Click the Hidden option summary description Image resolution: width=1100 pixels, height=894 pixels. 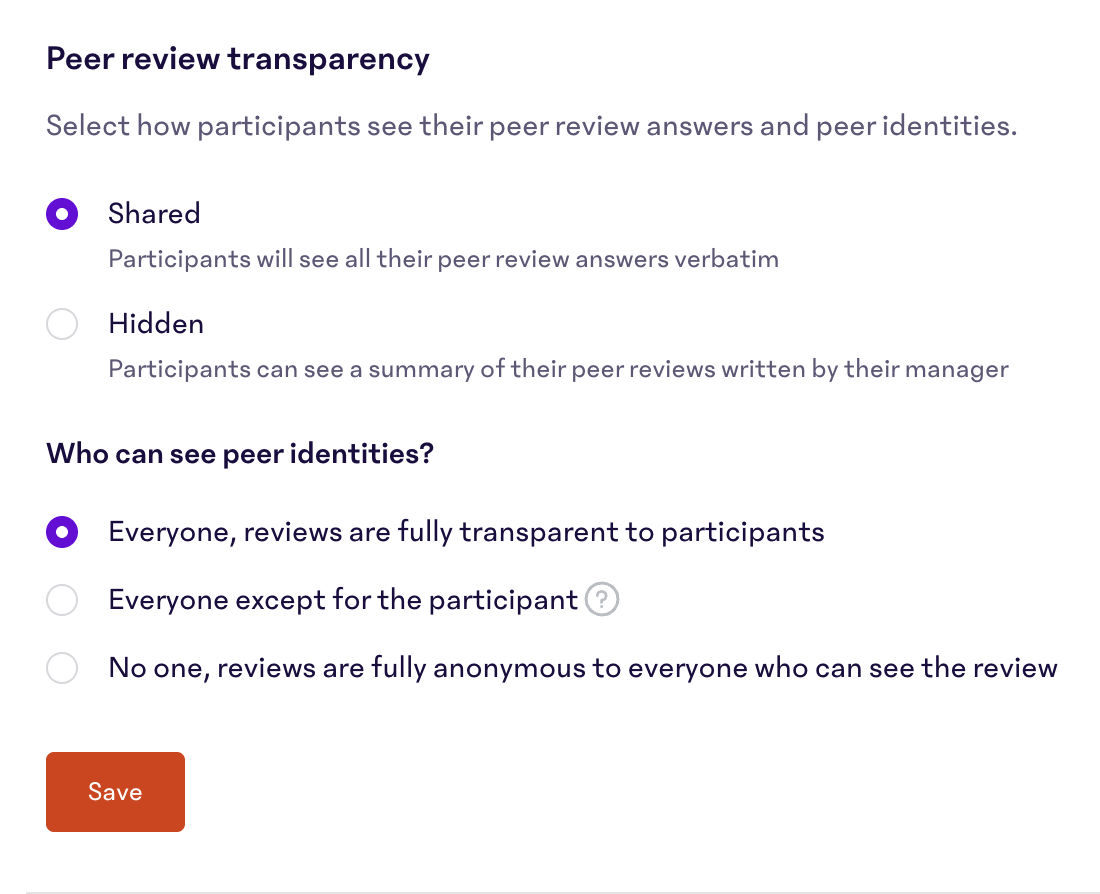click(558, 369)
